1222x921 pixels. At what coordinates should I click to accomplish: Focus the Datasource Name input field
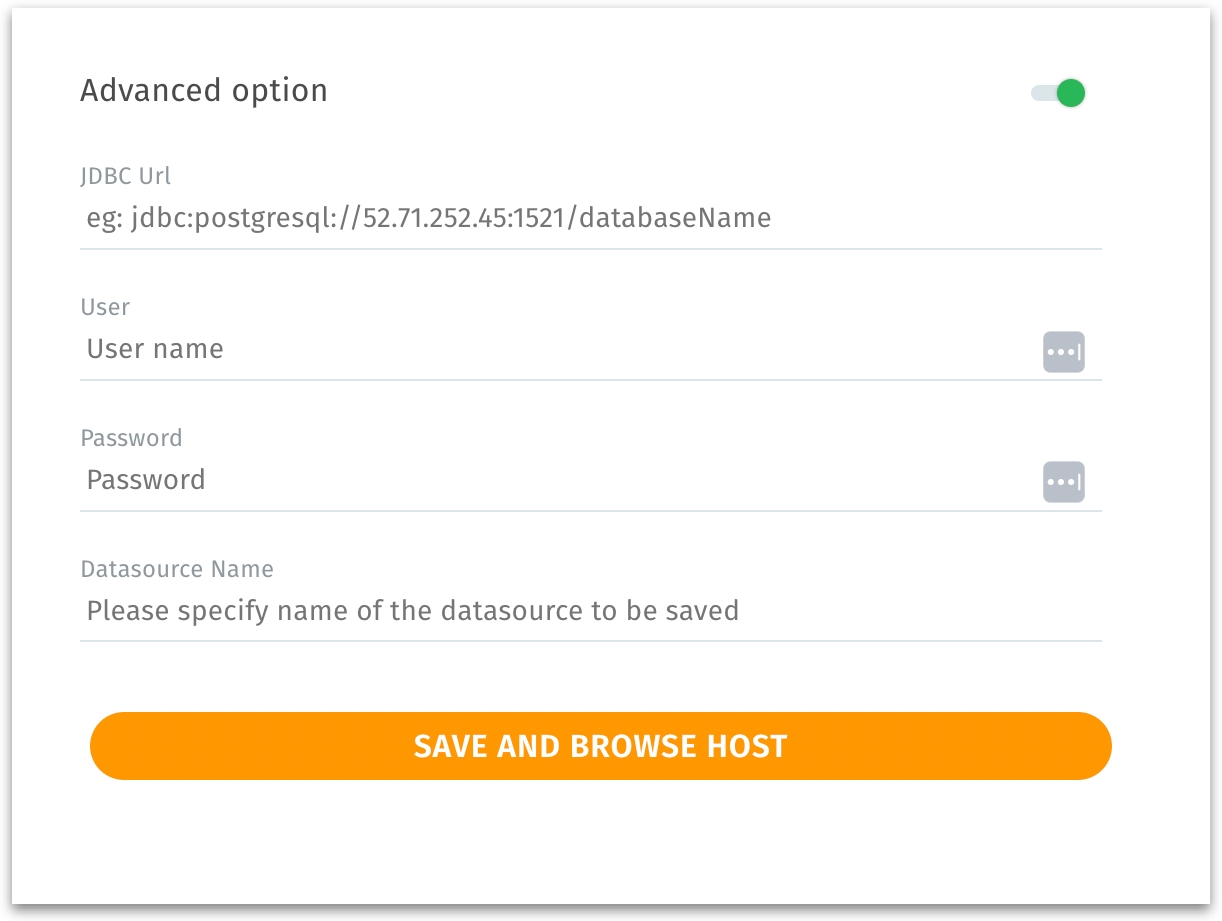pyautogui.click(x=590, y=610)
